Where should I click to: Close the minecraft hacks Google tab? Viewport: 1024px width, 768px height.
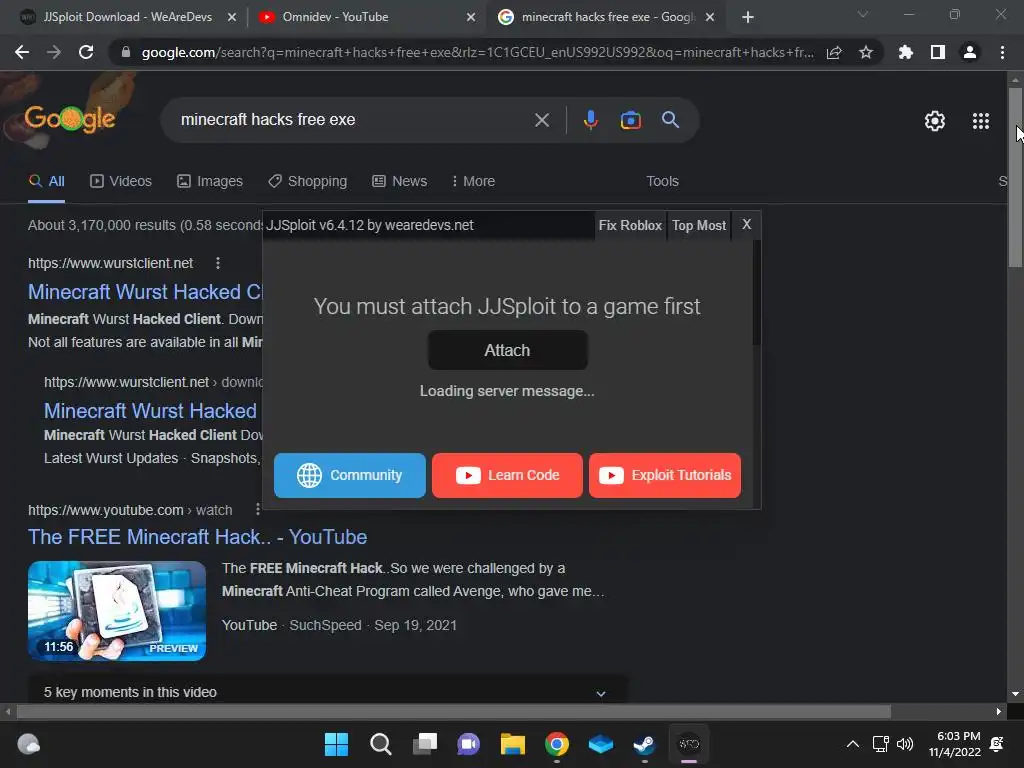pos(711,18)
